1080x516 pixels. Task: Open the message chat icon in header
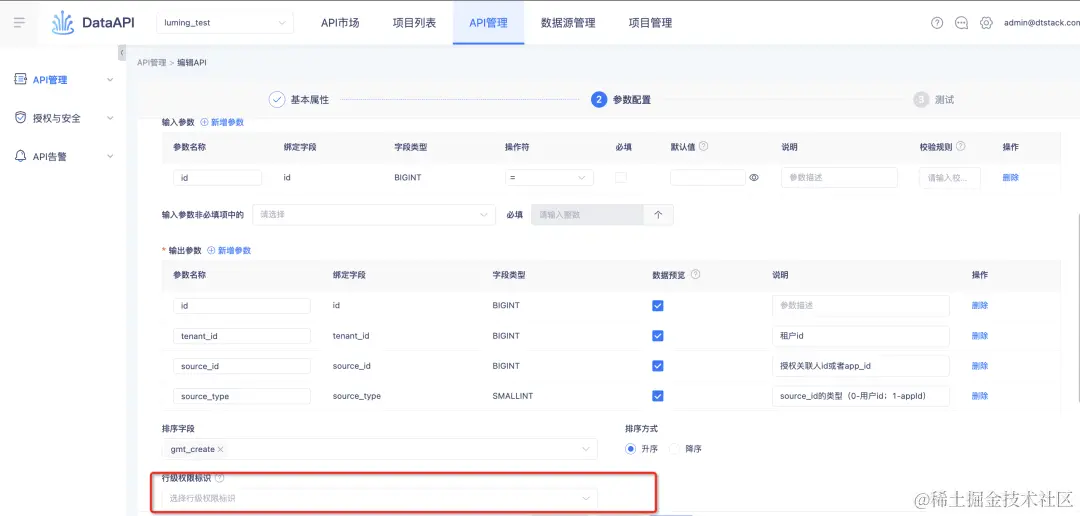point(962,23)
